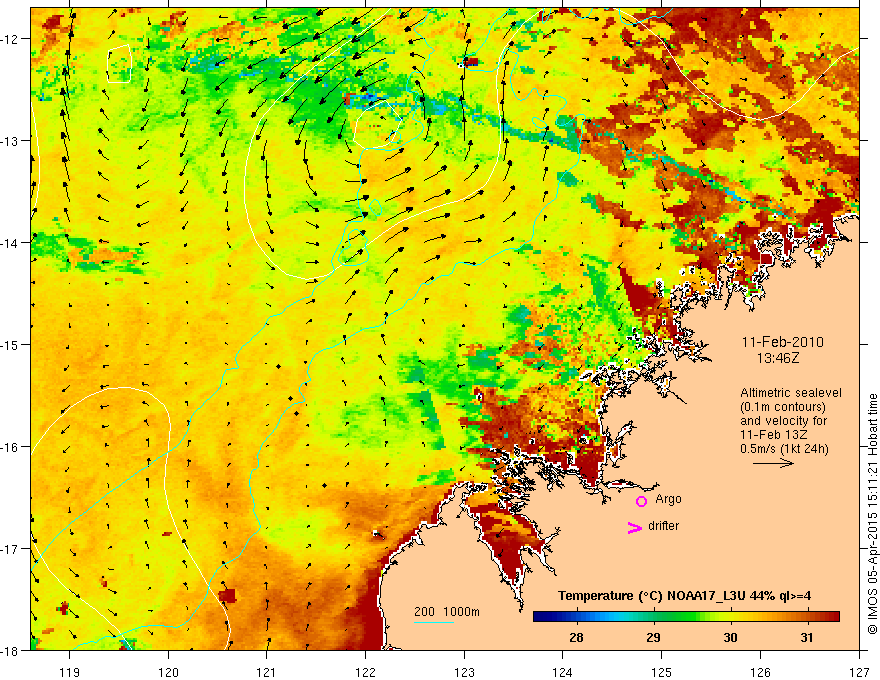Click the '0.5m/s (1kt 24h)' scale text

coord(784,449)
